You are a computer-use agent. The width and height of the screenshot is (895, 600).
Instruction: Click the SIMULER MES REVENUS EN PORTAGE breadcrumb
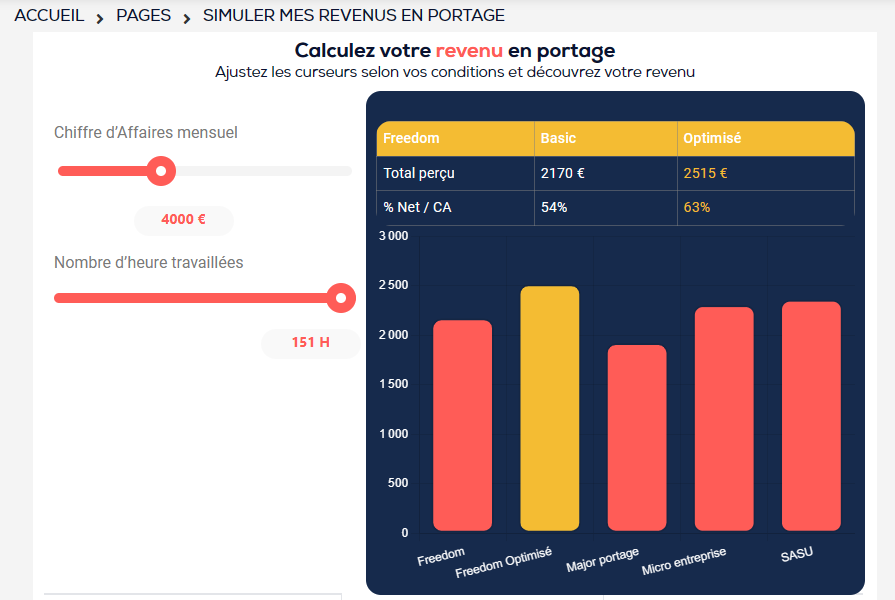point(354,15)
